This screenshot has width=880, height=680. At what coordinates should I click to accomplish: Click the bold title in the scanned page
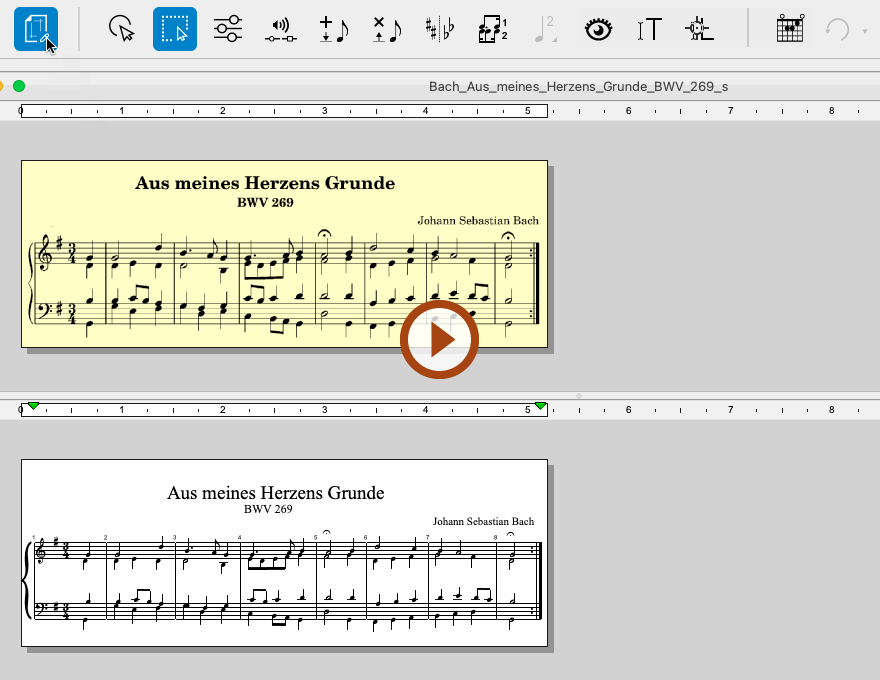coord(265,183)
